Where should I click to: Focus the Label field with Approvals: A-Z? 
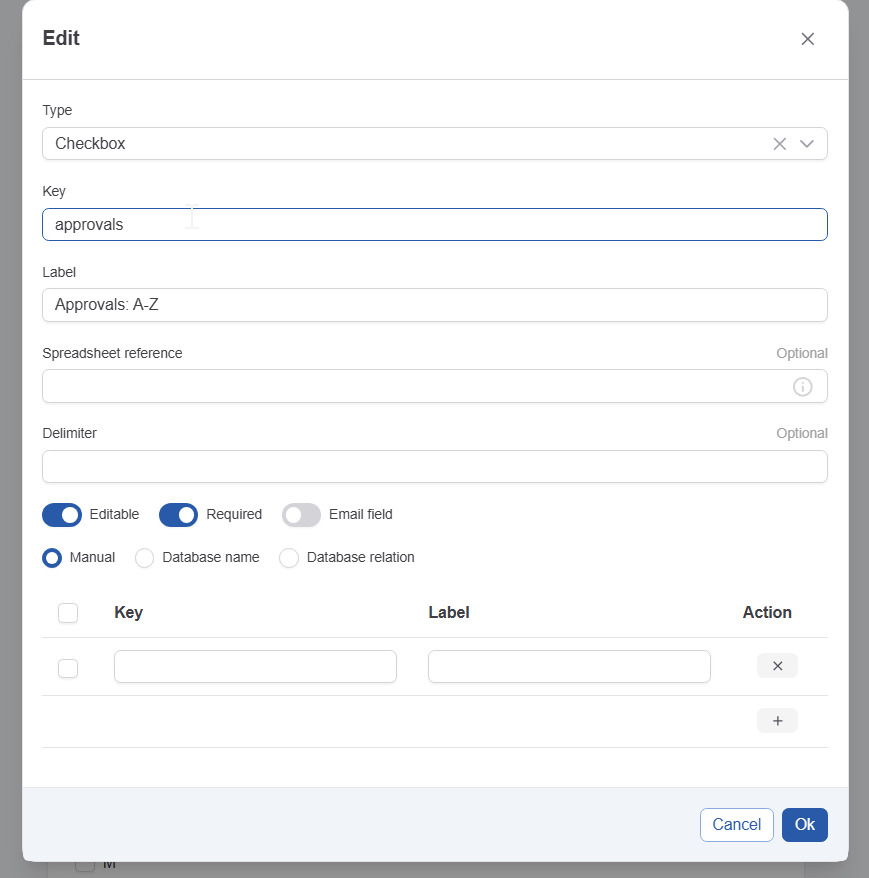click(x=434, y=305)
